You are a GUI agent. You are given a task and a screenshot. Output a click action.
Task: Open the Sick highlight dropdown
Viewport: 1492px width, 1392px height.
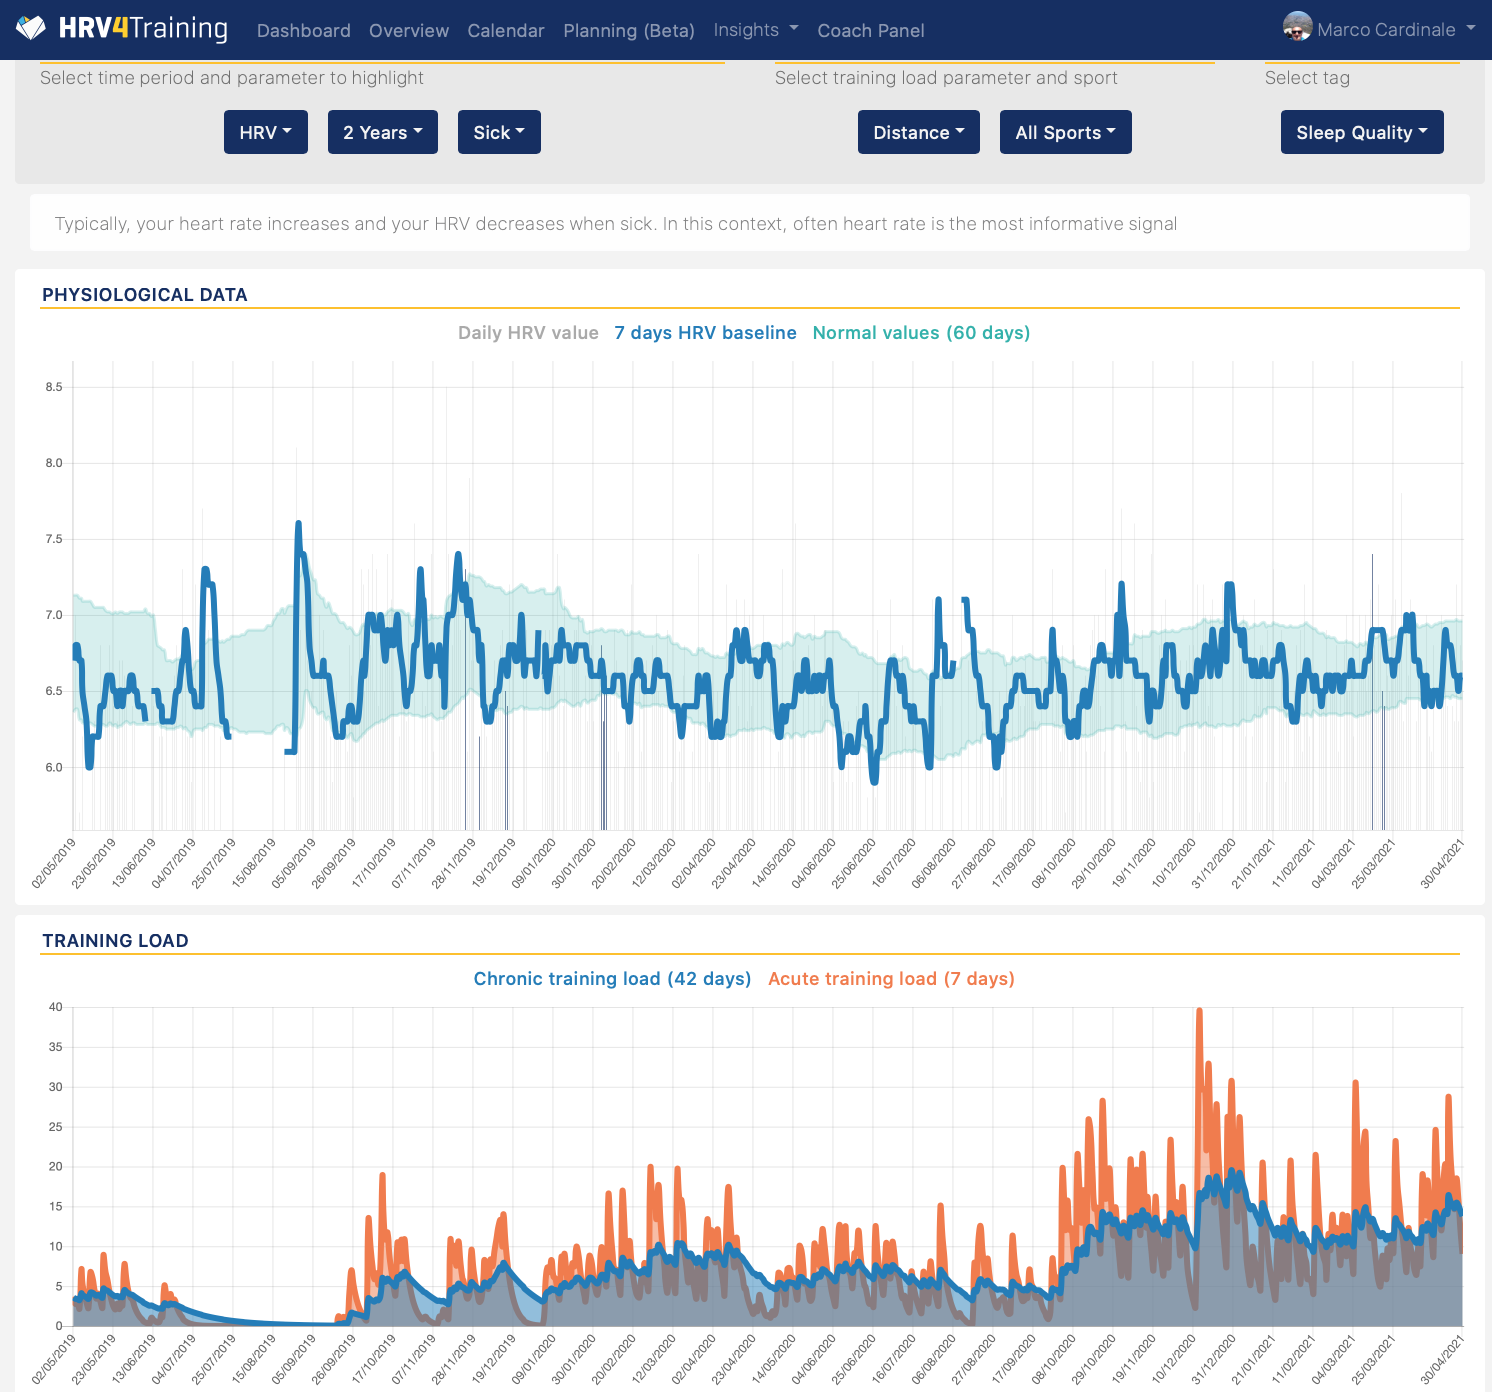tap(498, 132)
